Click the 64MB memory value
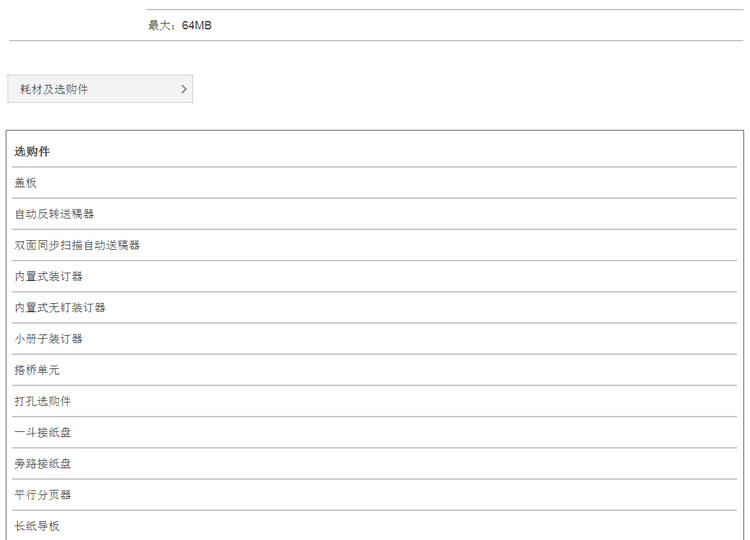The width and height of the screenshot is (750, 540). pos(197,25)
